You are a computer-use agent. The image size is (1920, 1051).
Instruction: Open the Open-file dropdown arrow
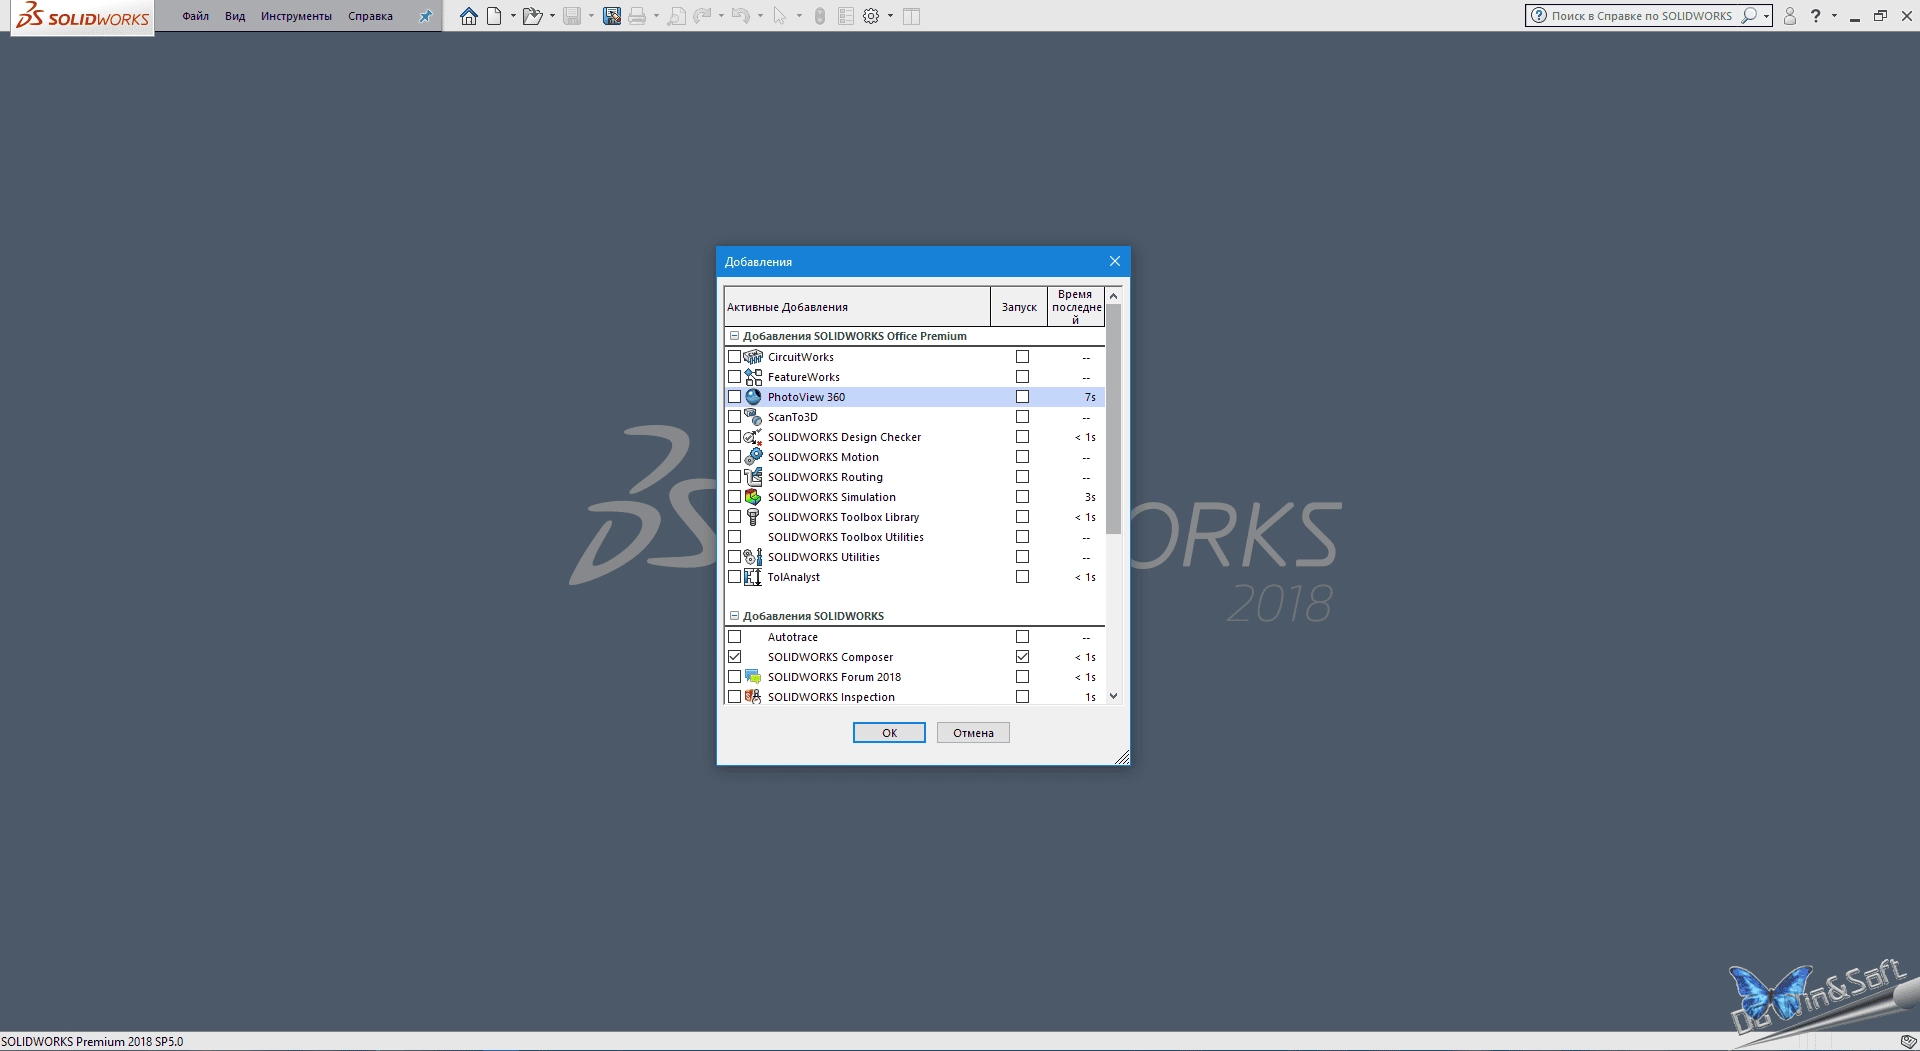pyautogui.click(x=552, y=16)
